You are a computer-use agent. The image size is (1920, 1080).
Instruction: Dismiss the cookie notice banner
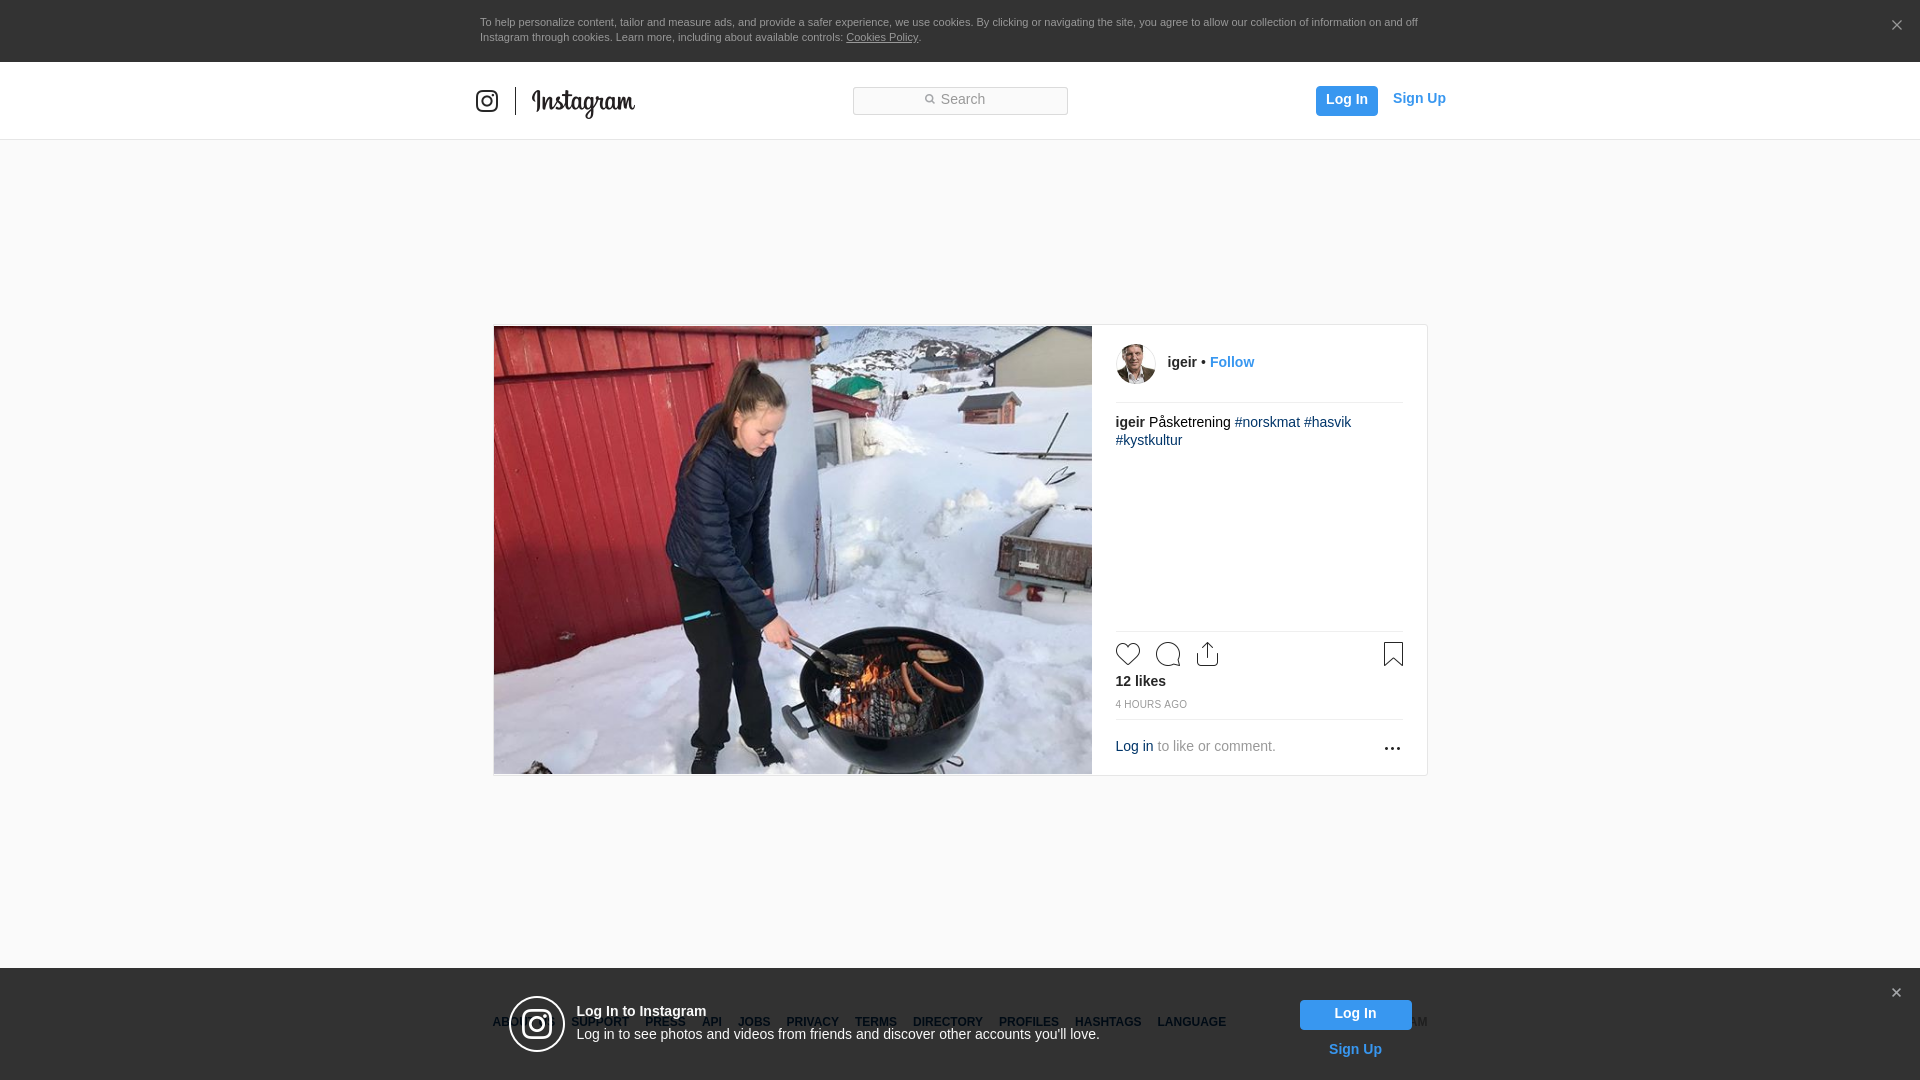[1896, 26]
